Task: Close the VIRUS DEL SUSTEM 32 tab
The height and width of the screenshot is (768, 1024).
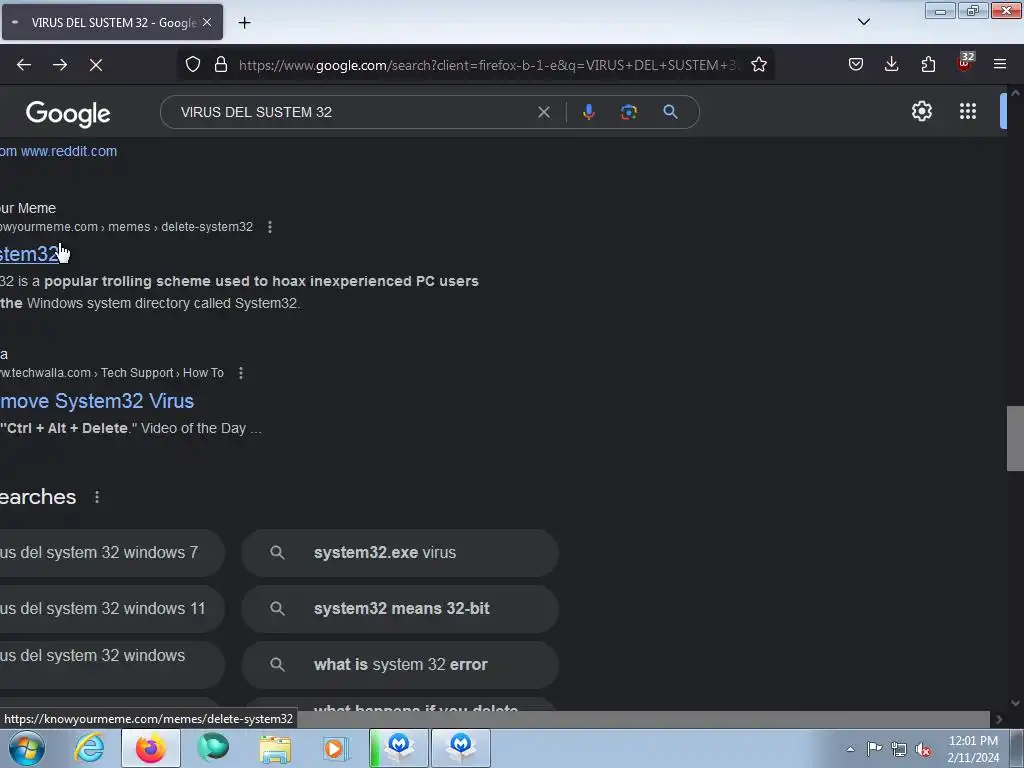Action: coord(207,22)
